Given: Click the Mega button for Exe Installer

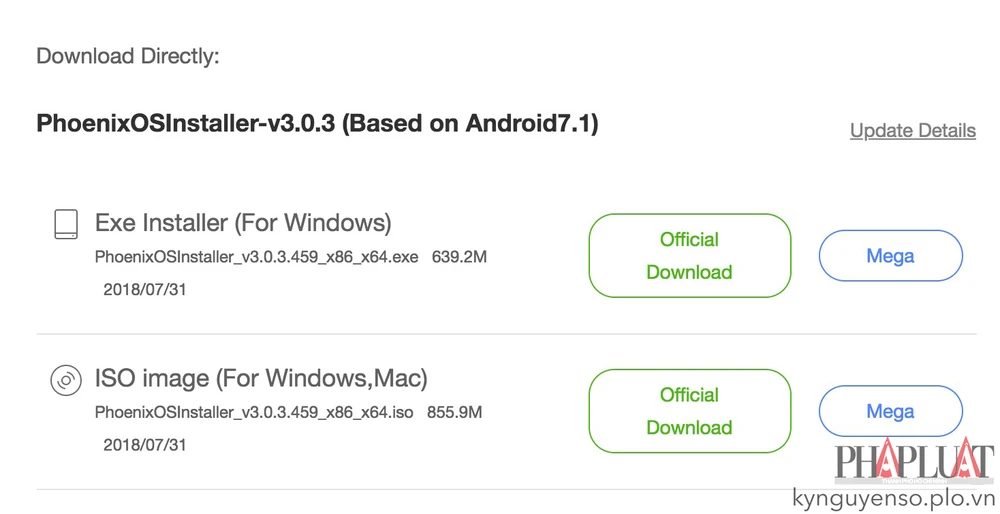Looking at the screenshot, I should (x=890, y=256).
